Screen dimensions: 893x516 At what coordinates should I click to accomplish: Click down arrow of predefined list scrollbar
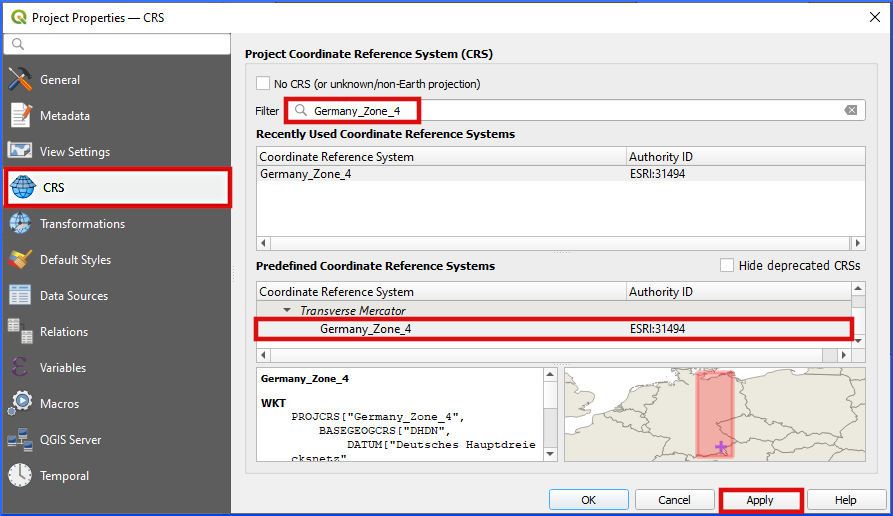858,341
